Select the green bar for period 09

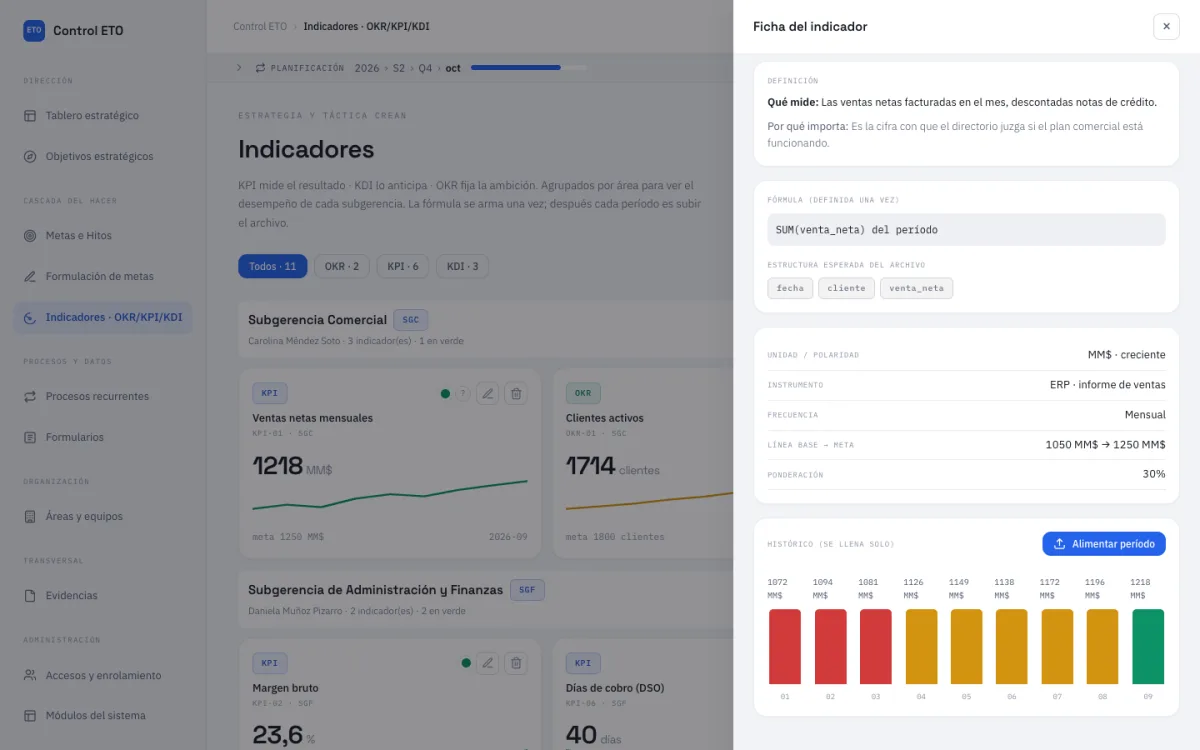[1148, 647]
